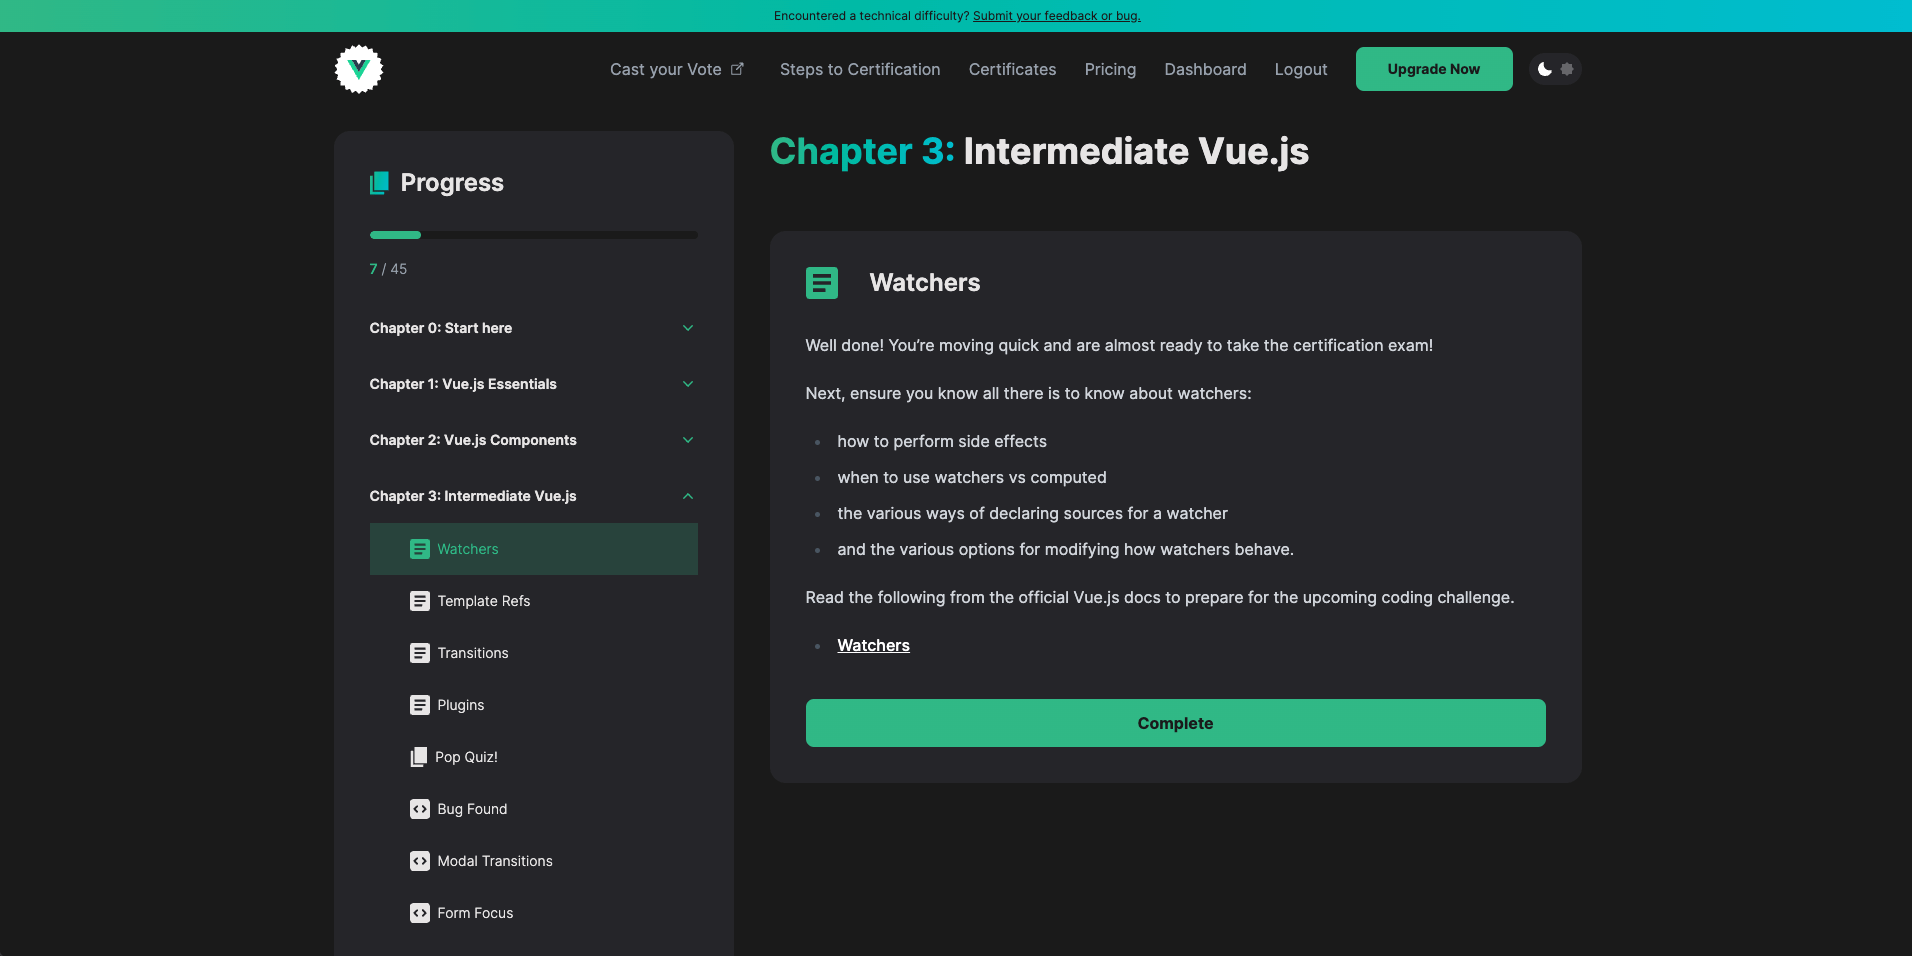The image size is (1912, 956).
Task: Click Chapter 2: Vue.js Components title
Action: click(473, 440)
